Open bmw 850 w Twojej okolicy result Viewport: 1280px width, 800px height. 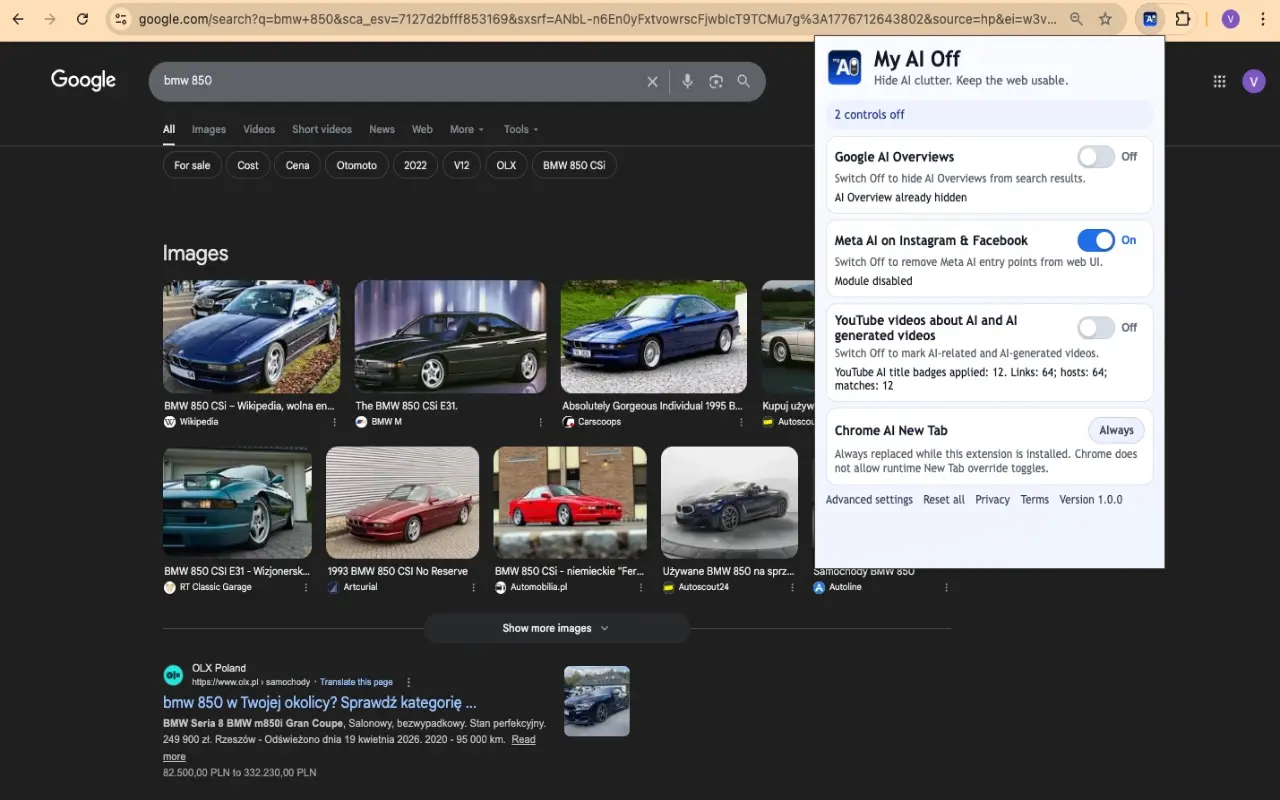320,703
